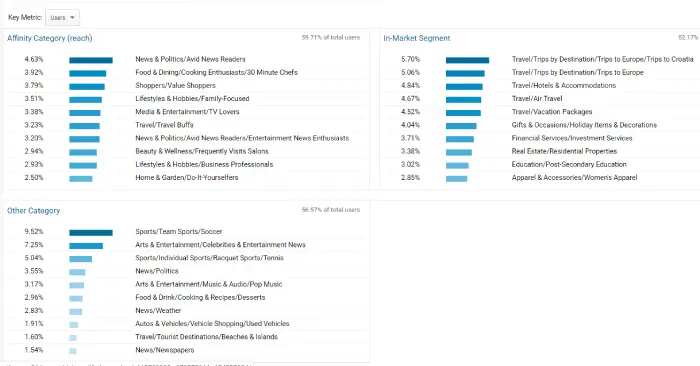The height and width of the screenshot is (366, 700).
Task: Select the News/Newspapers category row
Action: [x=186, y=350]
